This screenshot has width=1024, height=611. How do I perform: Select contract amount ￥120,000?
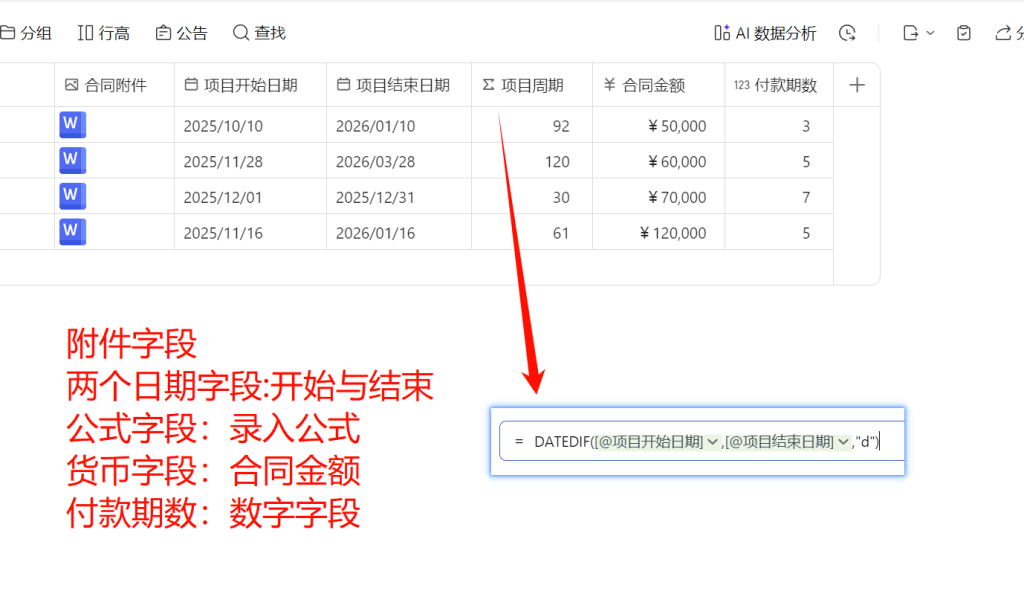(x=658, y=232)
